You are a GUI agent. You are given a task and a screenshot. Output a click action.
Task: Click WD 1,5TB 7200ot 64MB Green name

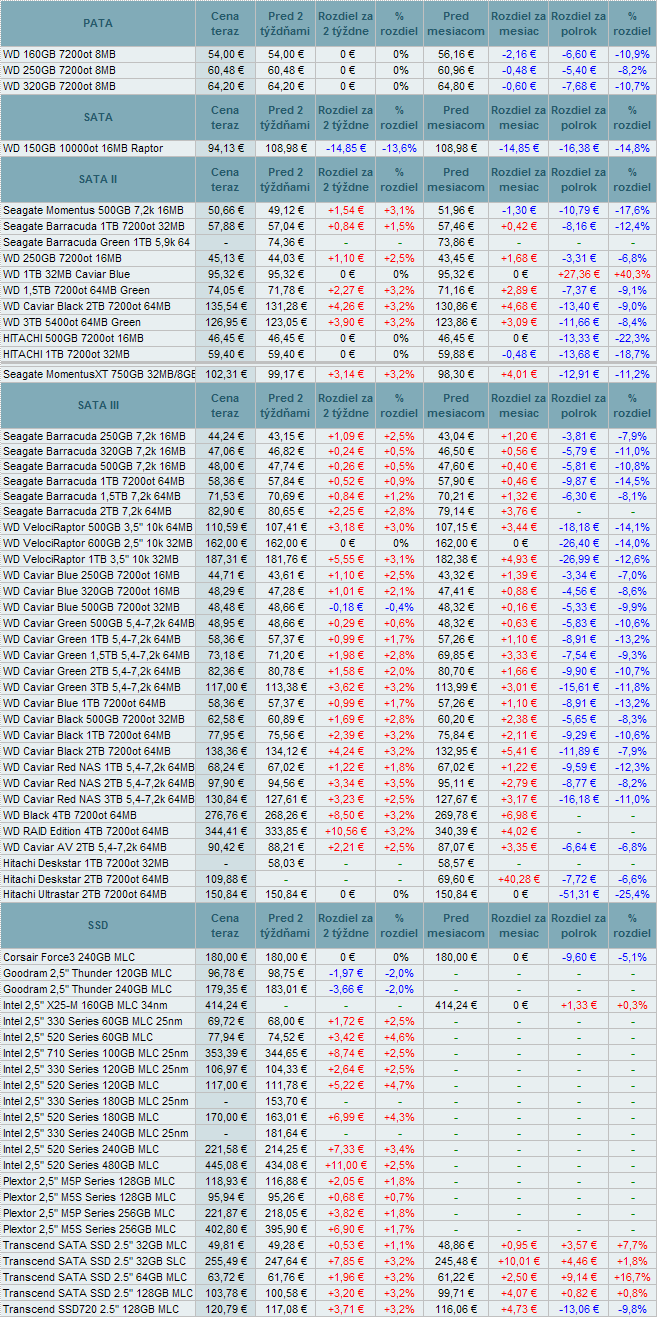[76, 290]
